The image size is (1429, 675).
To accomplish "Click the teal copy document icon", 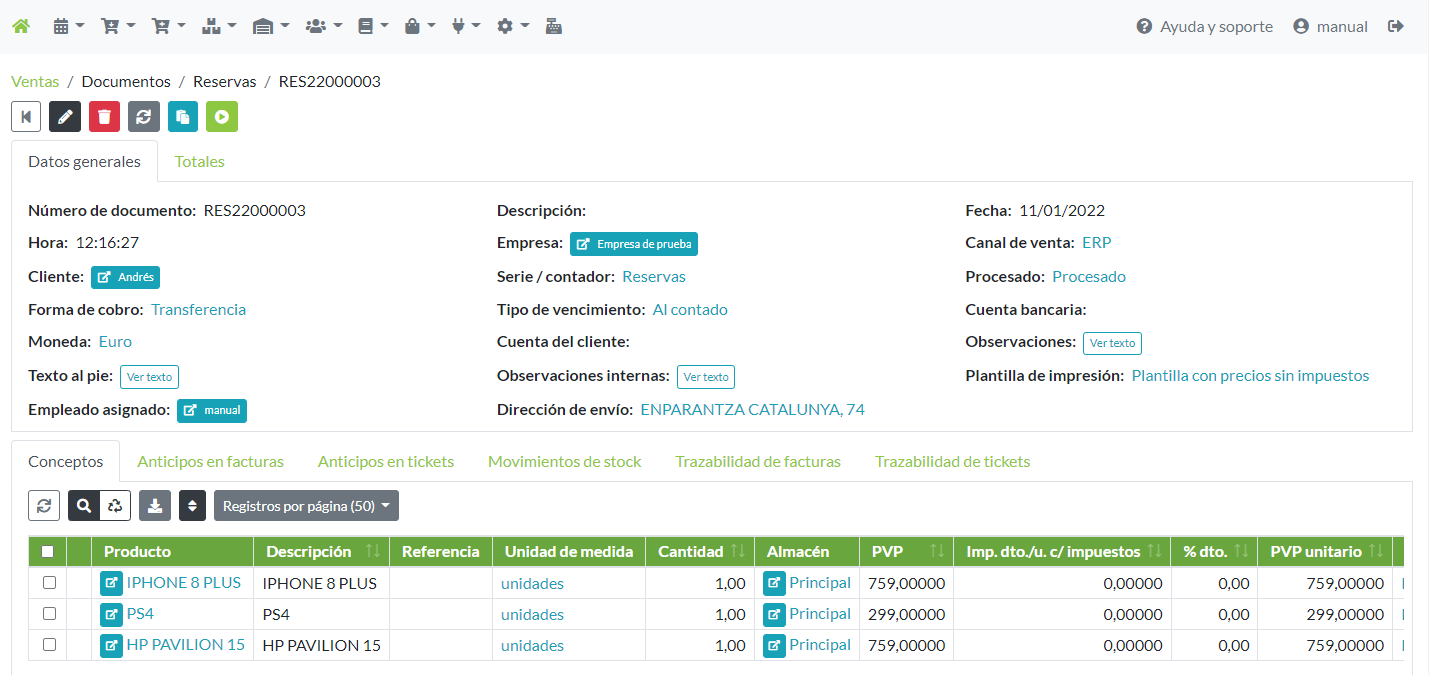I will point(183,117).
